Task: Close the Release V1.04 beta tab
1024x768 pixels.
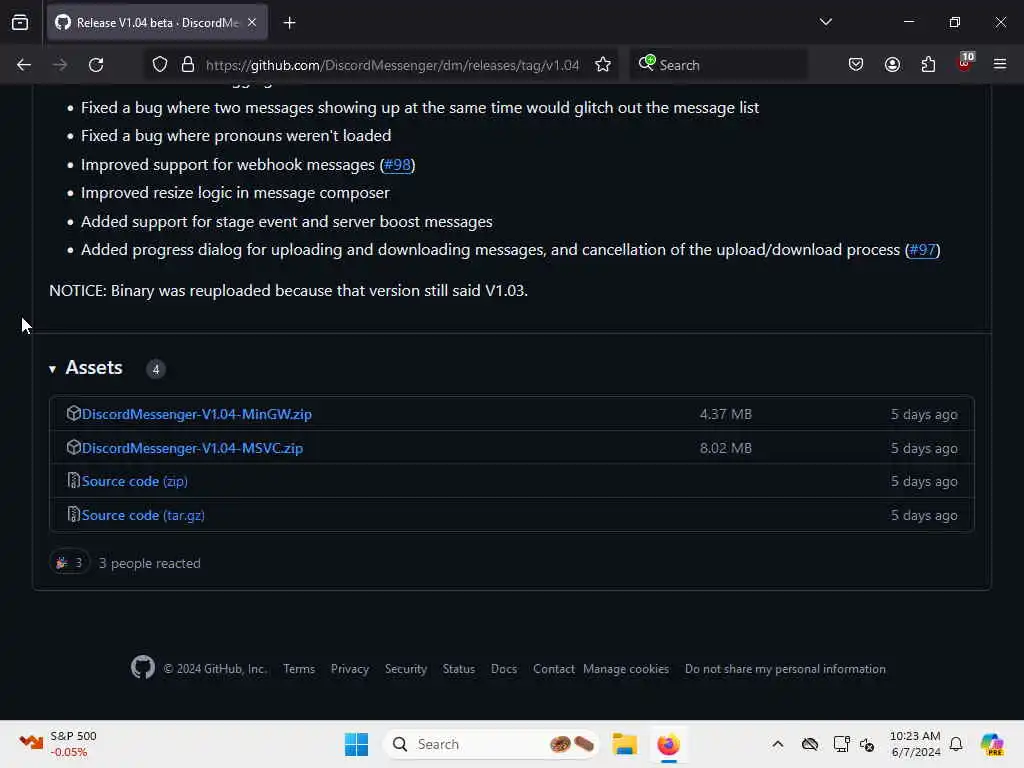Action: 252,23
